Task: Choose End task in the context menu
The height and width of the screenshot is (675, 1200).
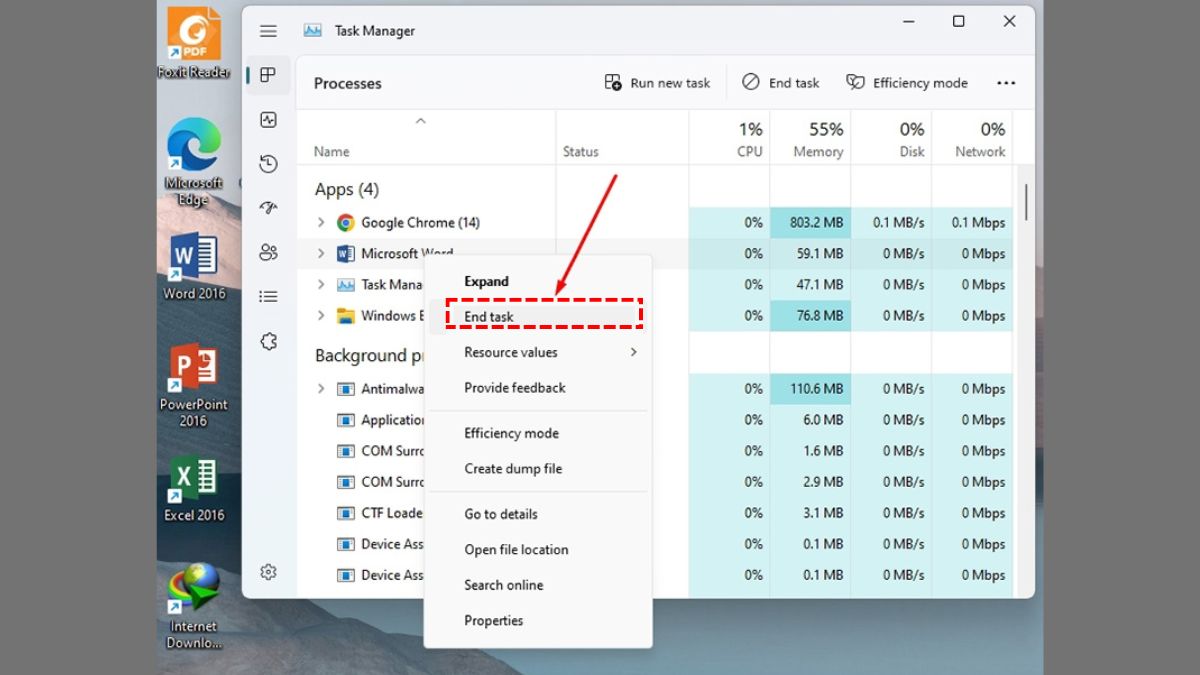Action: point(538,317)
